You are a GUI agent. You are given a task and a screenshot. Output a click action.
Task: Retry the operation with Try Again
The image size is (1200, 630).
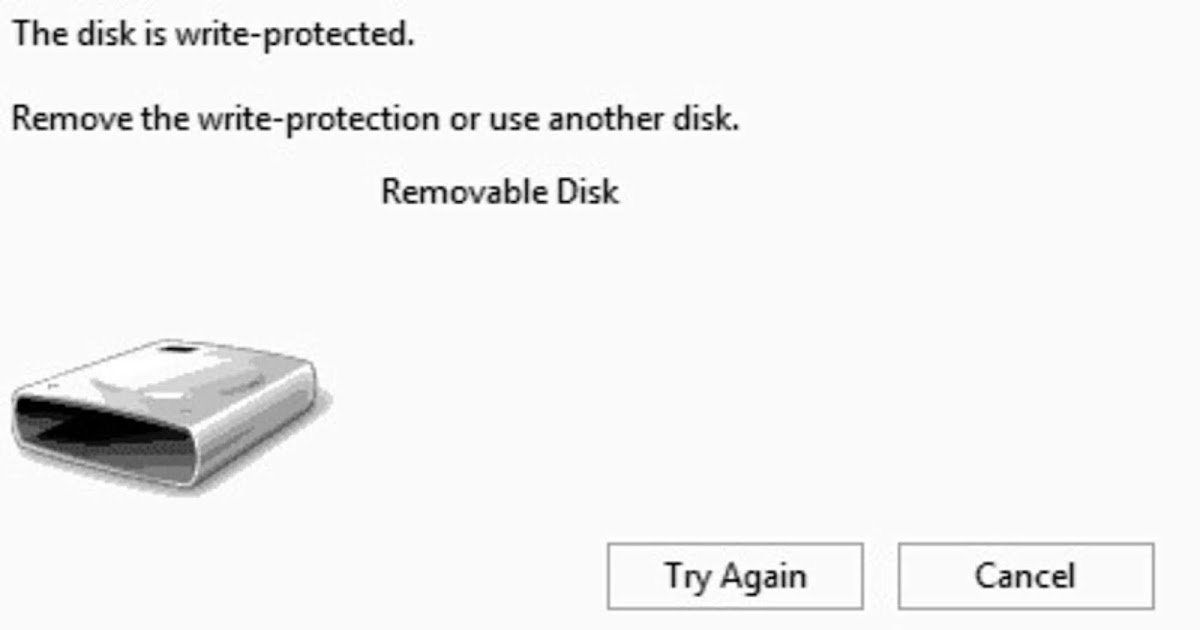click(x=735, y=576)
